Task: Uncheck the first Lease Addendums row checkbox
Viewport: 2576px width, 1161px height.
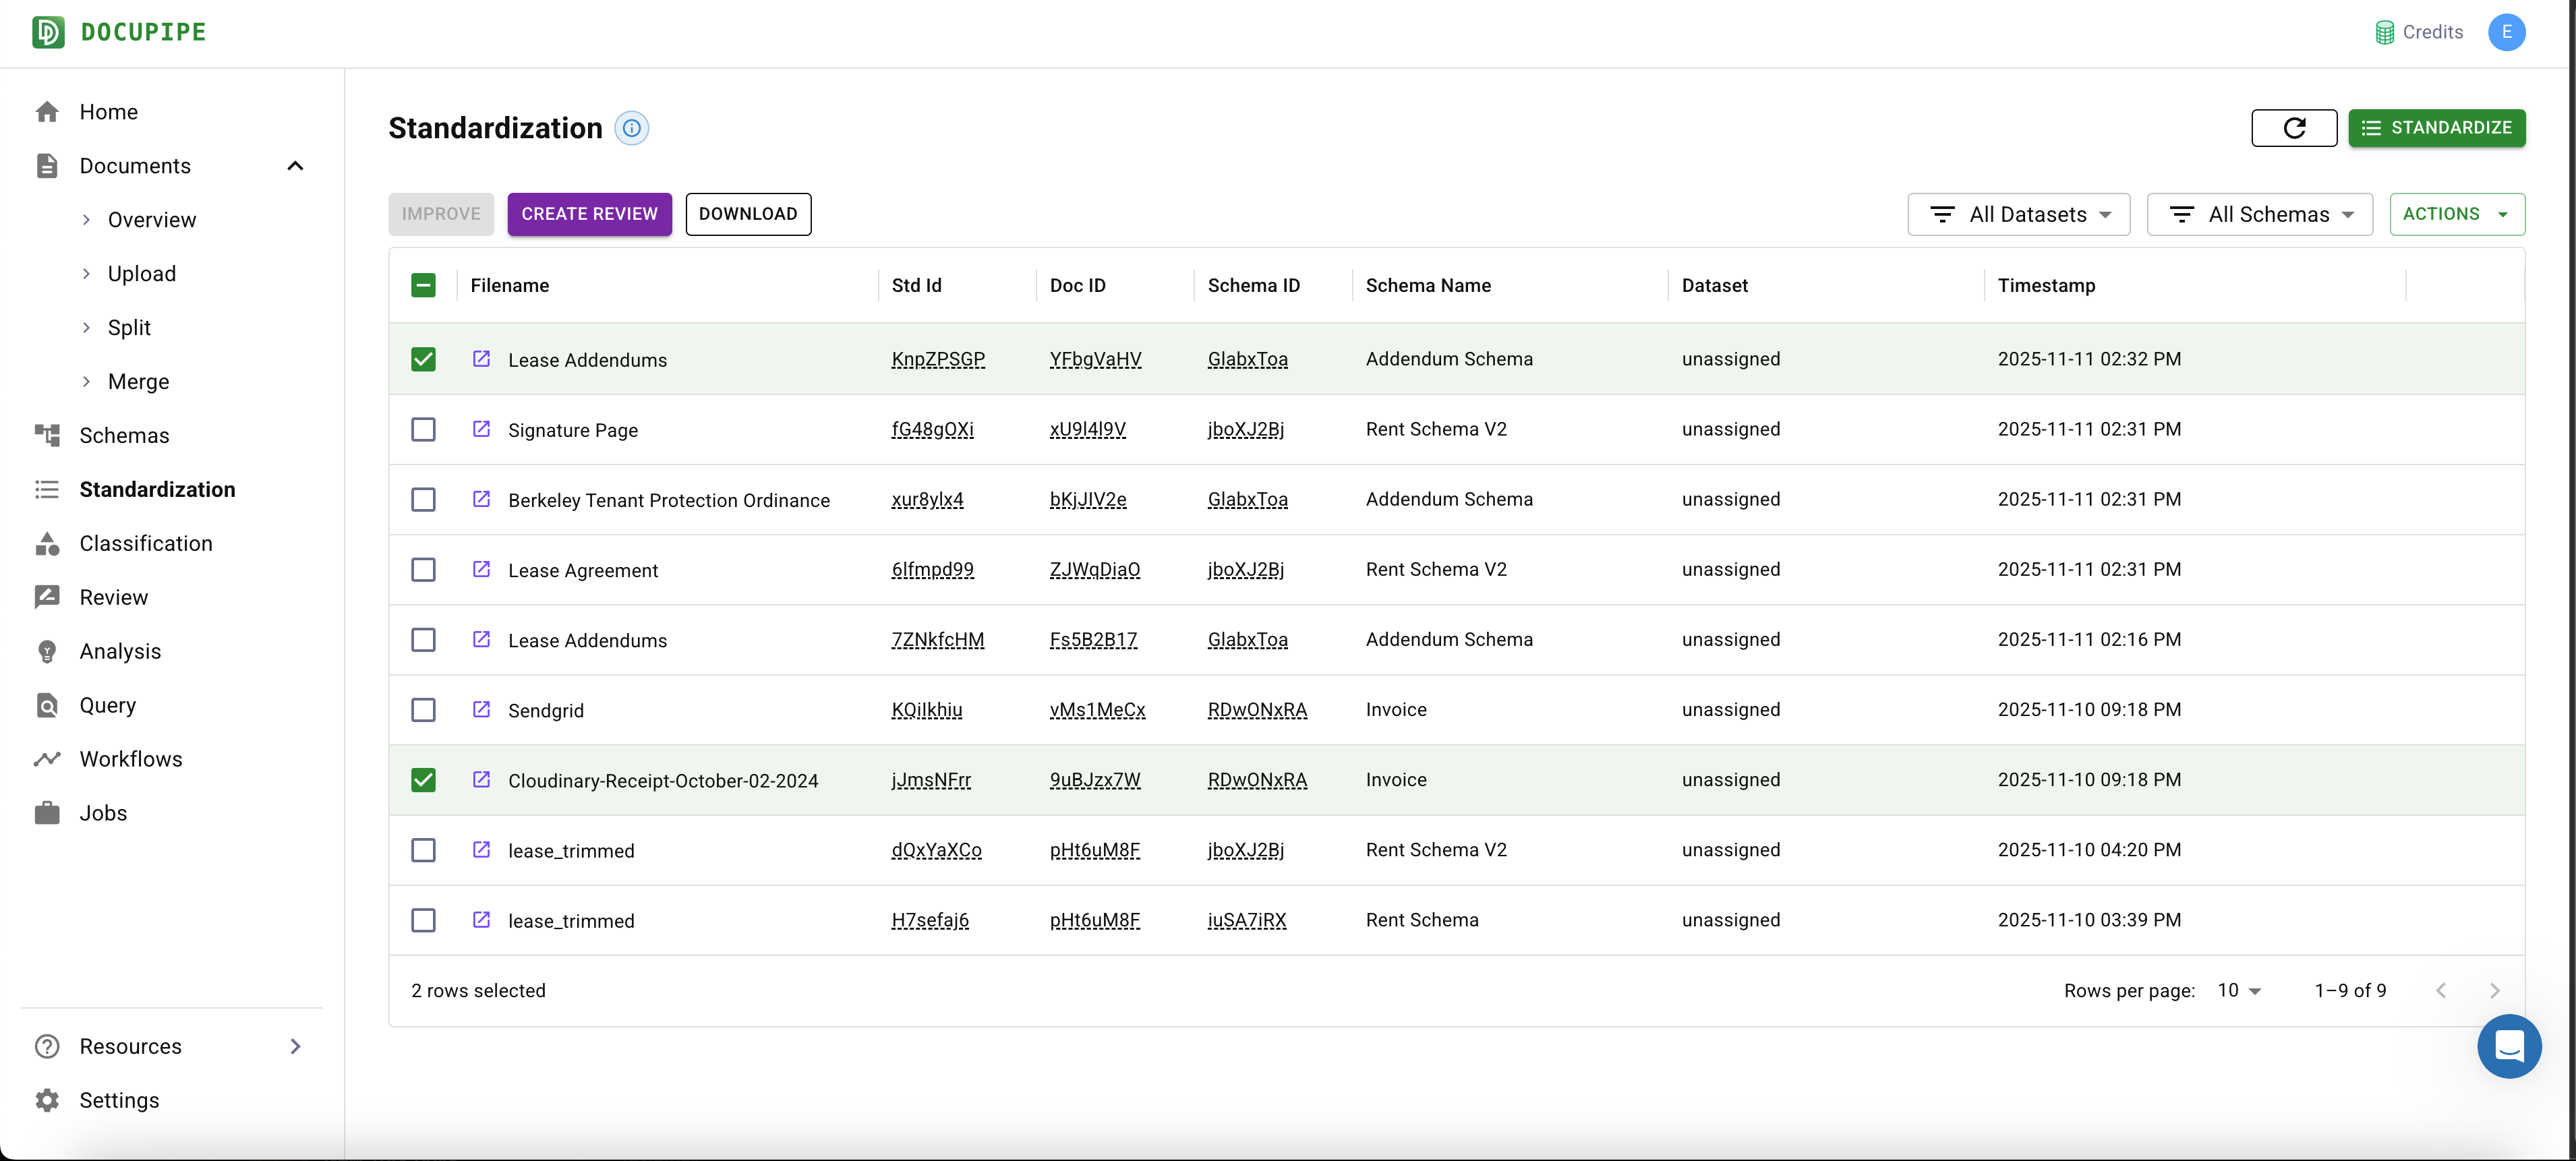Action: tap(423, 359)
